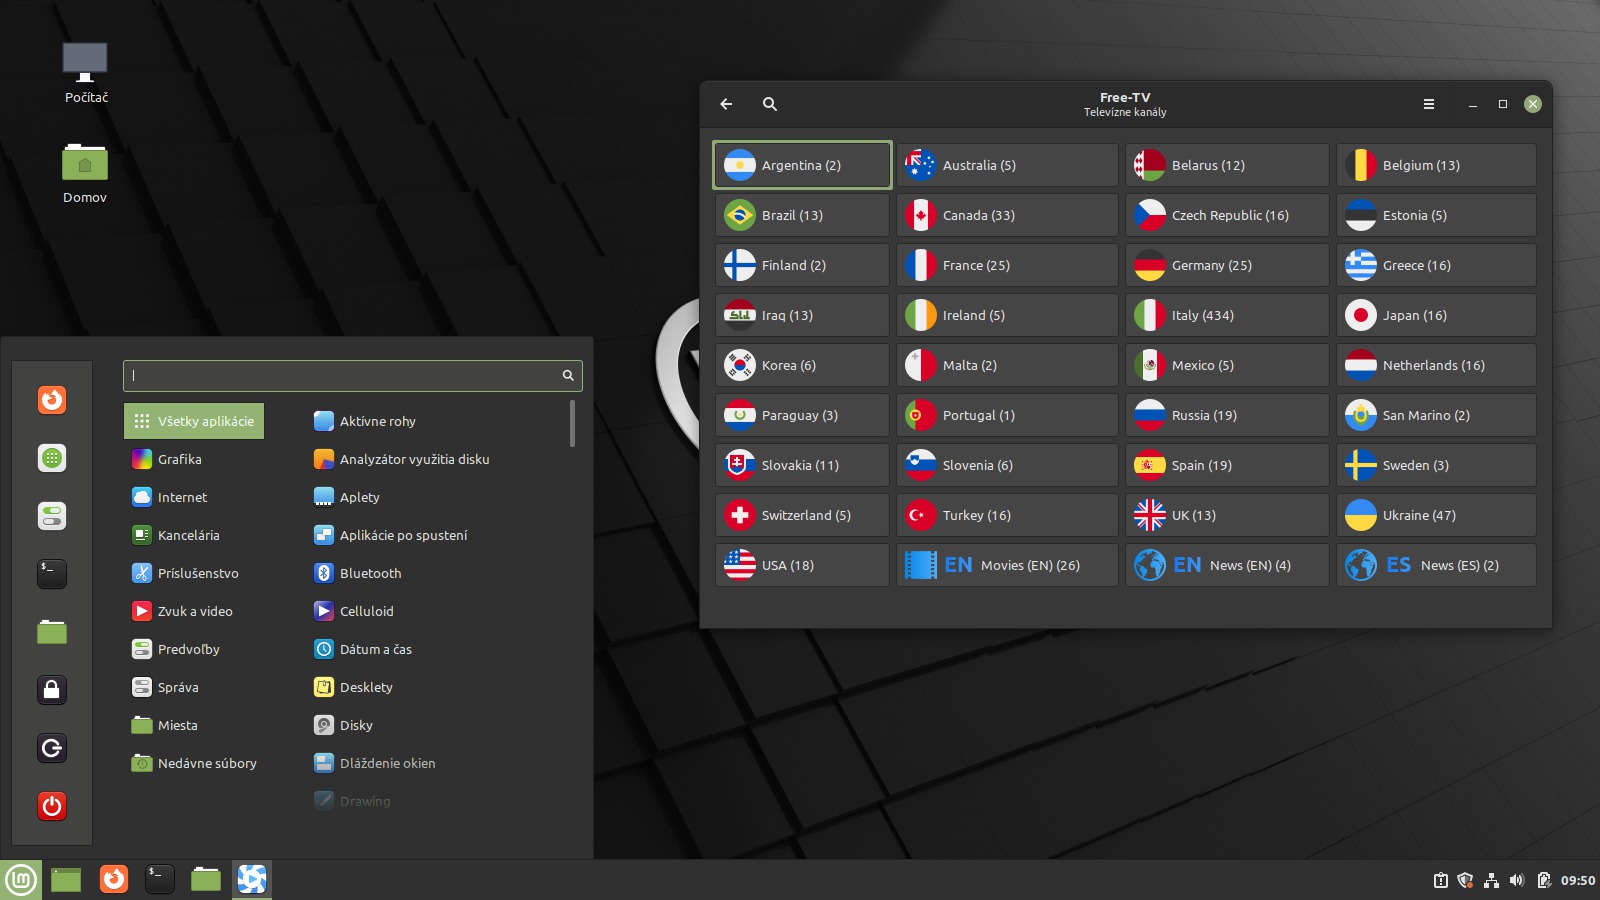This screenshot has height=900, width=1600.
Task: Open the Miesta category
Action: pos(194,725)
